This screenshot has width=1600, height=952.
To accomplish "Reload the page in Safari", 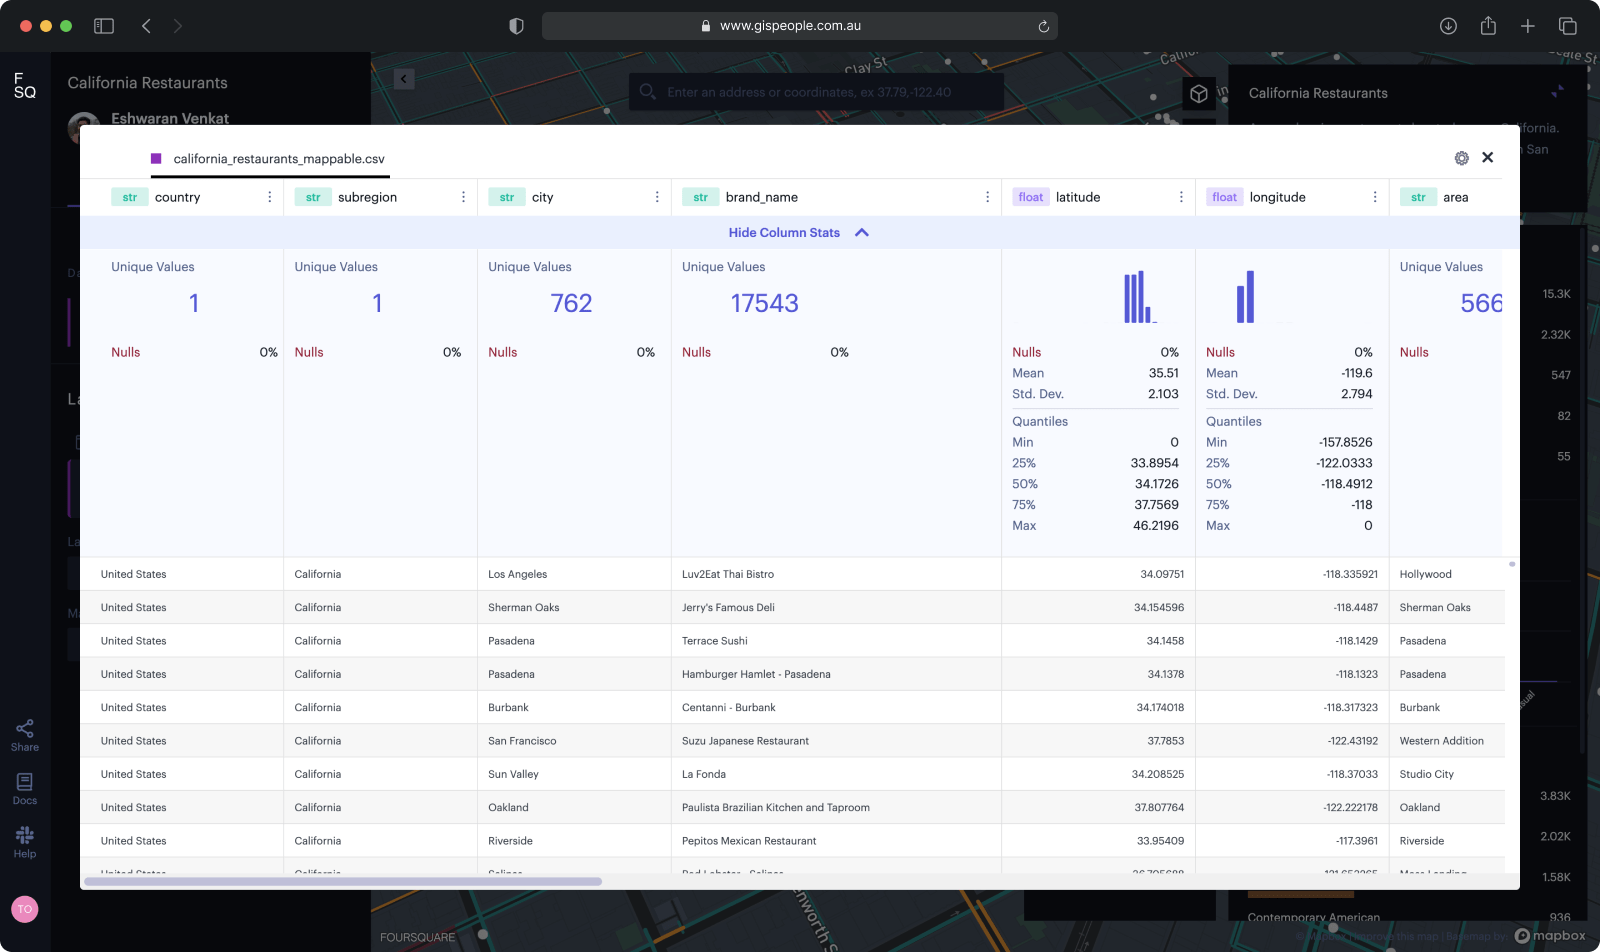I will 1043,26.
